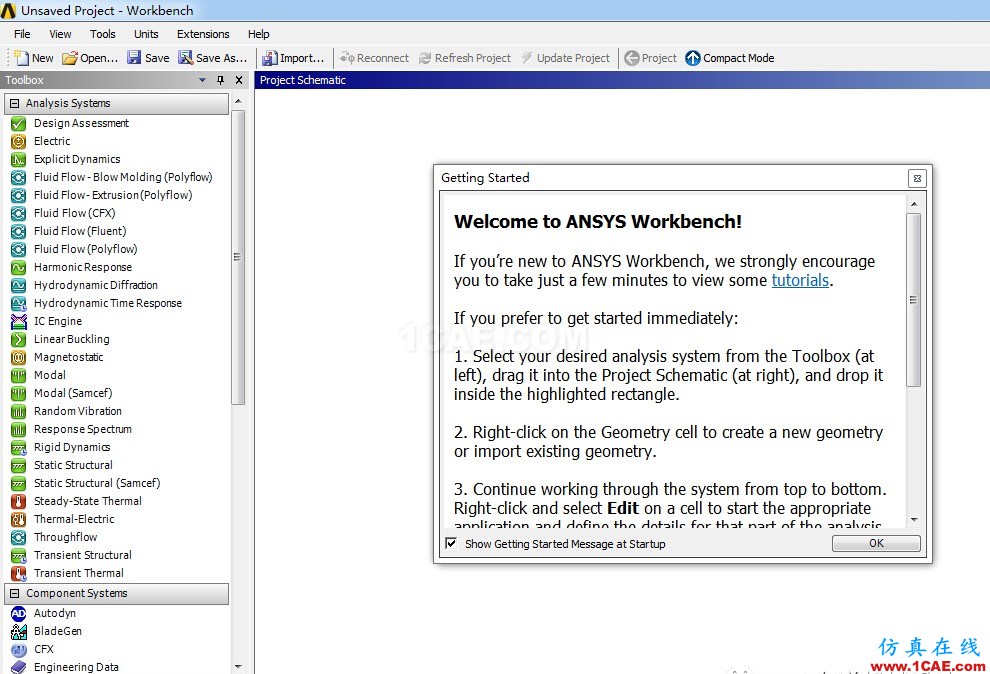This screenshot has width=990, height=674.
Task: Select the BladeGen component icon
Action: [x=18, y=632]
